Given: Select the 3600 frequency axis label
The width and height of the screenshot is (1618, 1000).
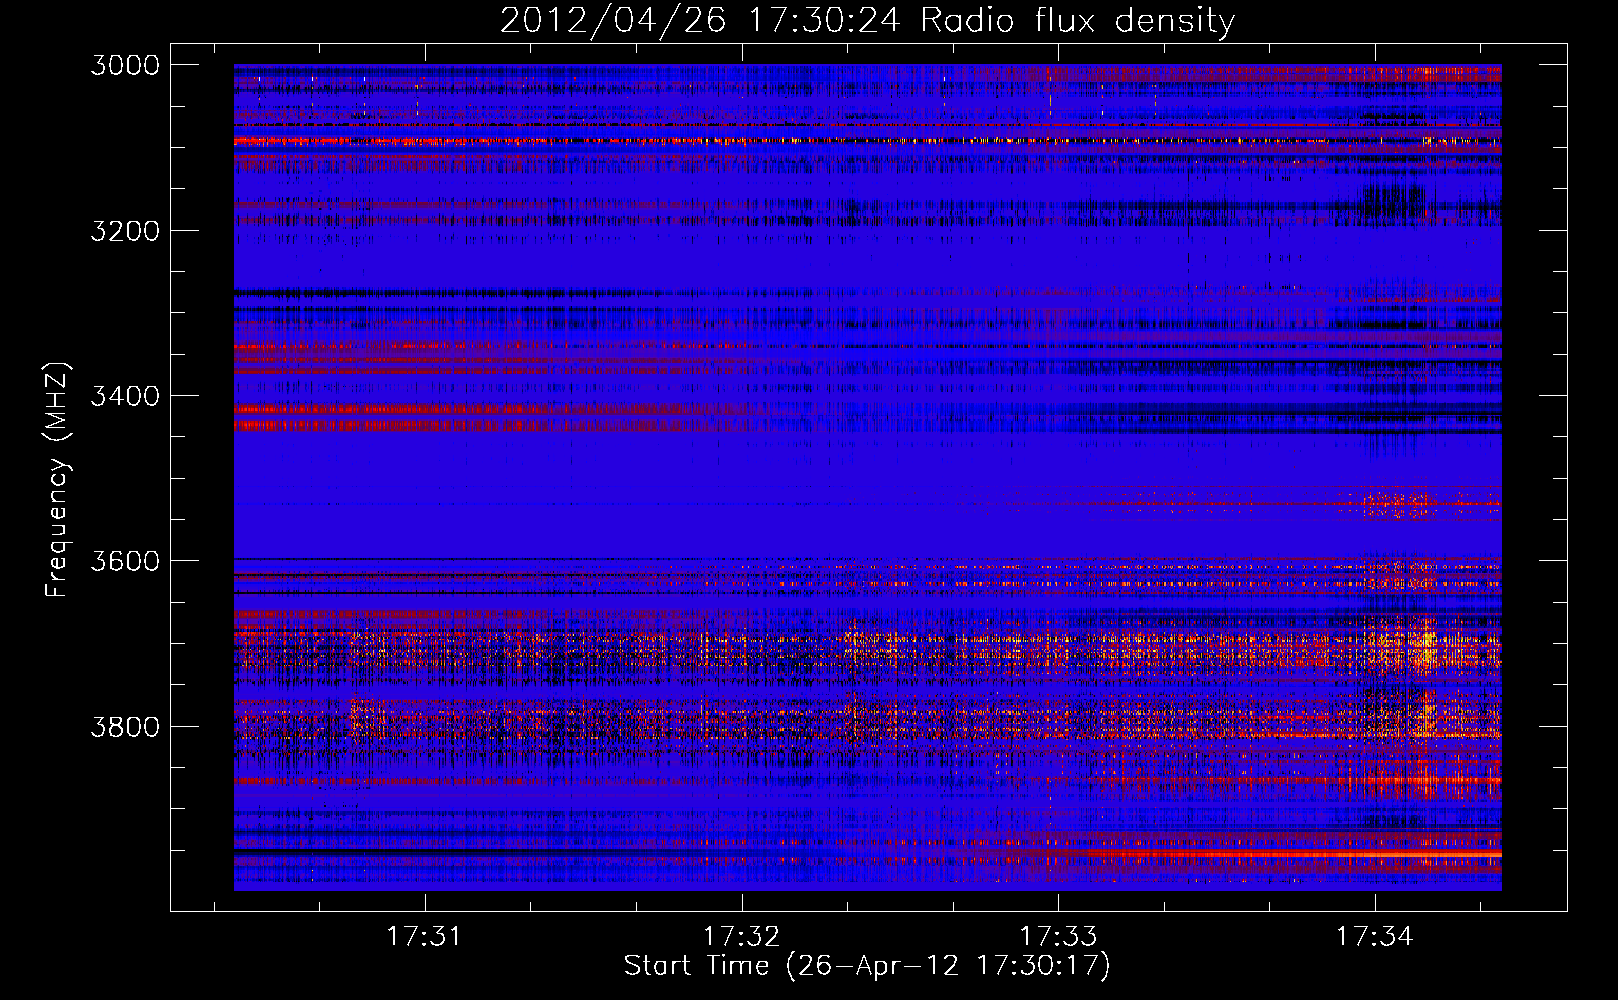Looking at the screenshot, I should click(x=125, y=561).
